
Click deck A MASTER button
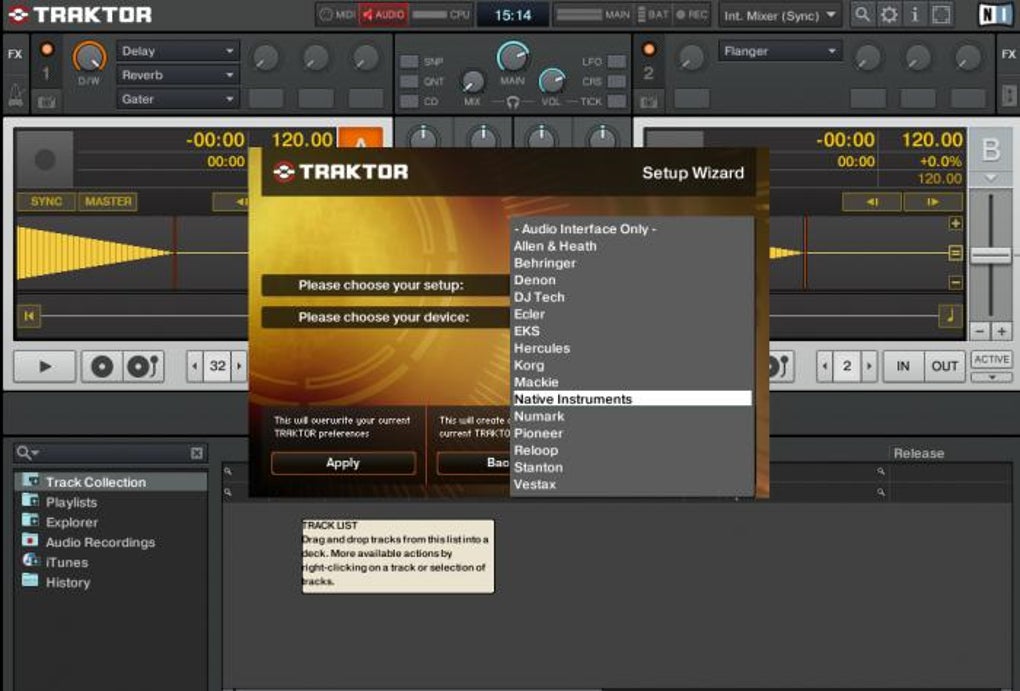click(x=108, y=202)
